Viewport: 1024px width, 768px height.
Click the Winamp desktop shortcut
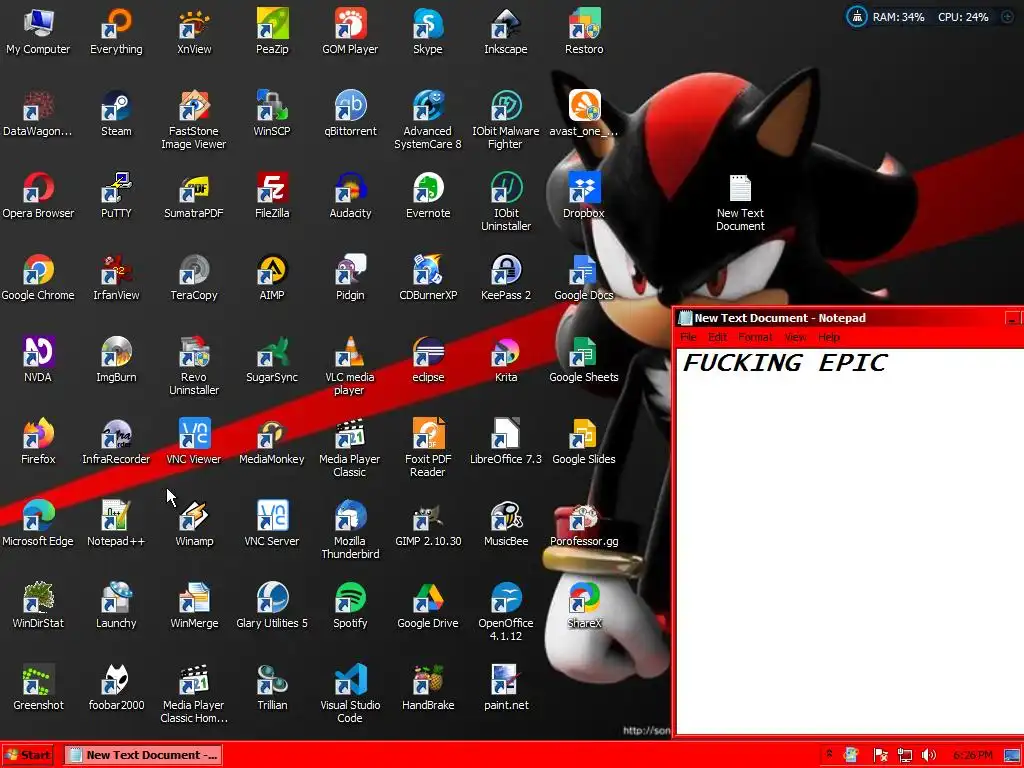coord(194,524)
